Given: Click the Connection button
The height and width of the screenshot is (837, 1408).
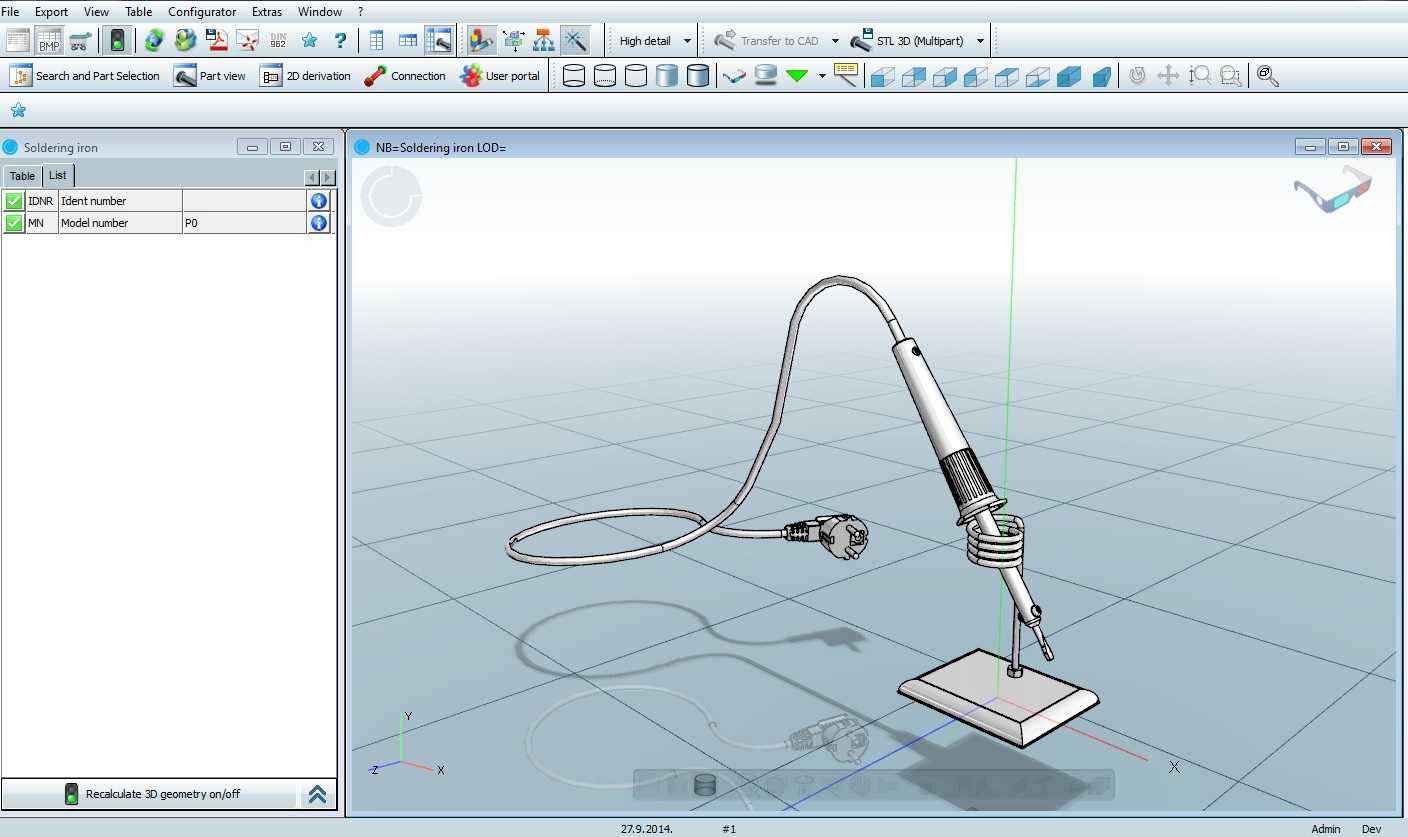Looking at the screenshot, I should [x=405, y=76].
